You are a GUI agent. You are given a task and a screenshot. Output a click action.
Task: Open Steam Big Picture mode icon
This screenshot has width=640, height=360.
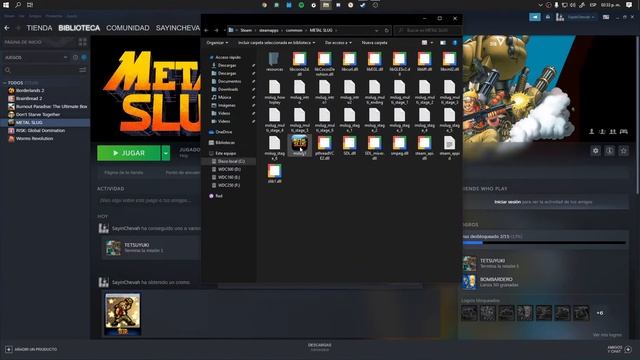tap(606, 17)
